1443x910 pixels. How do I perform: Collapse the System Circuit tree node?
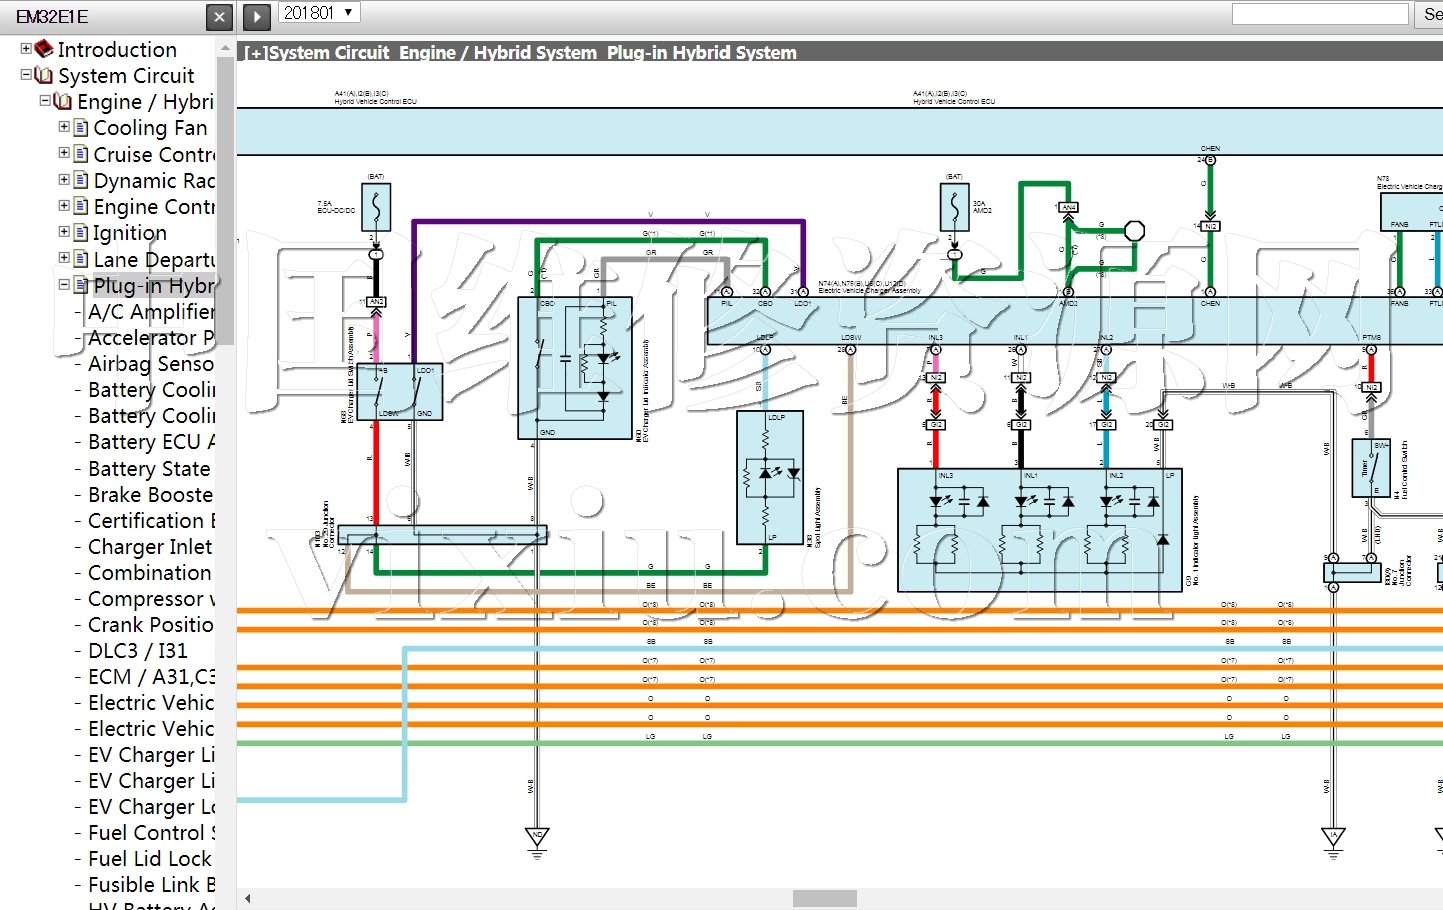pos(26,75)
